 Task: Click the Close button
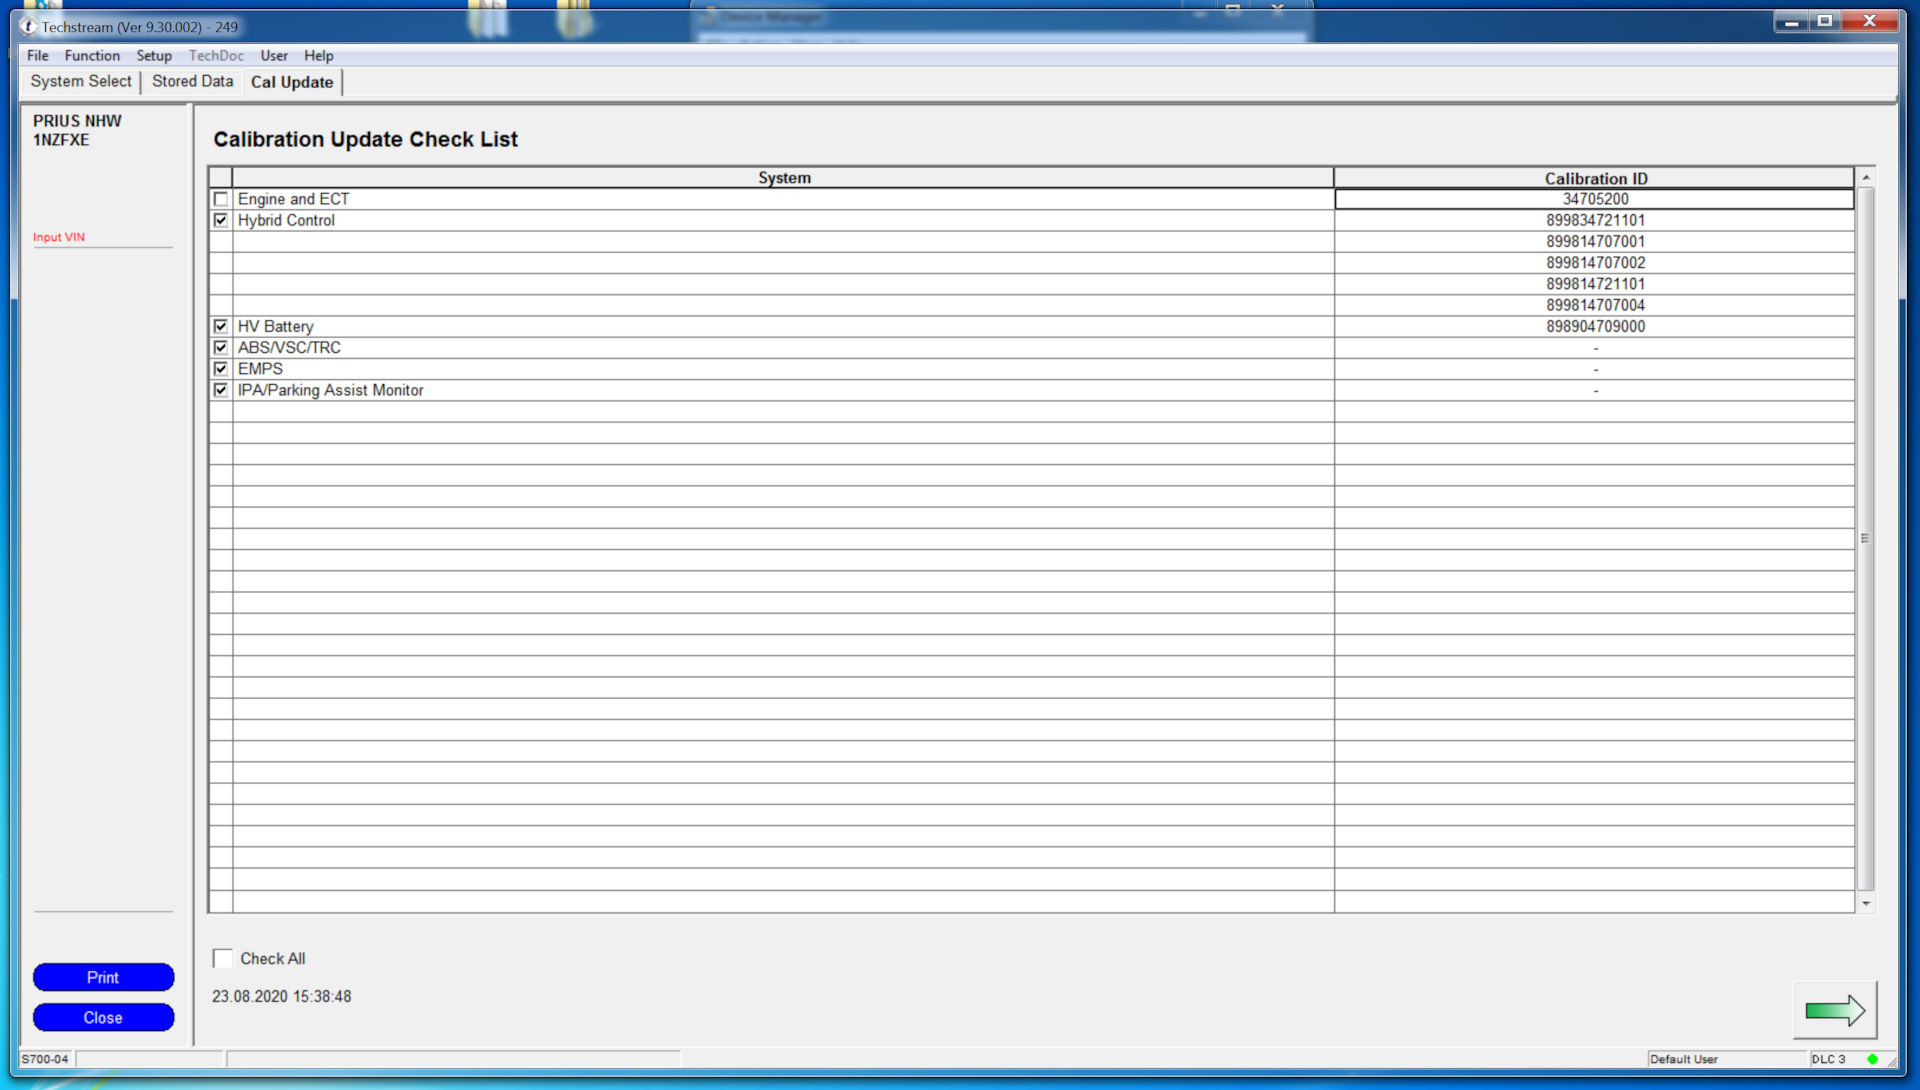point(103,1016)
